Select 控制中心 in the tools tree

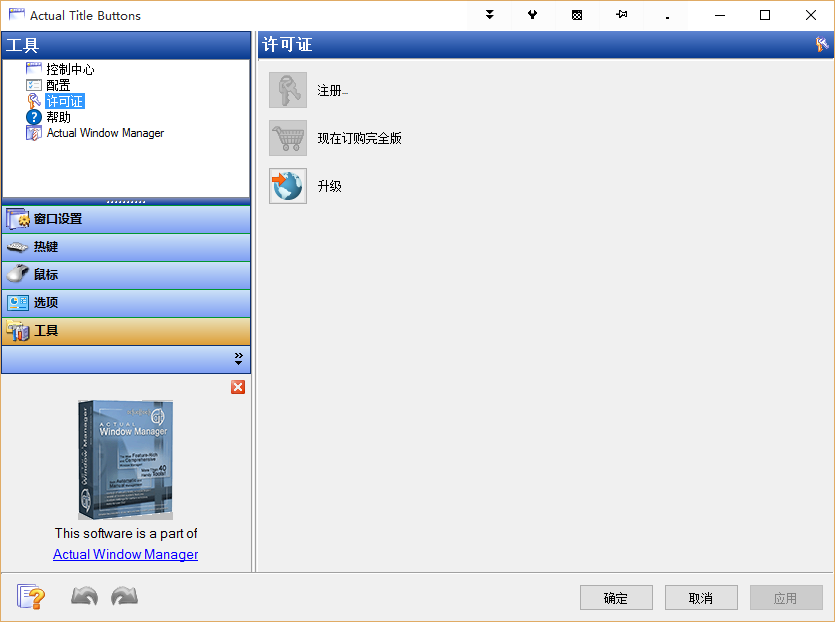pos(70,69)
